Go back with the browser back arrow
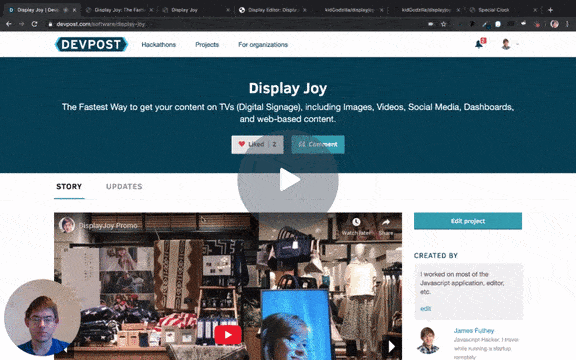576x360 pixels. click(x=9, y=24)
